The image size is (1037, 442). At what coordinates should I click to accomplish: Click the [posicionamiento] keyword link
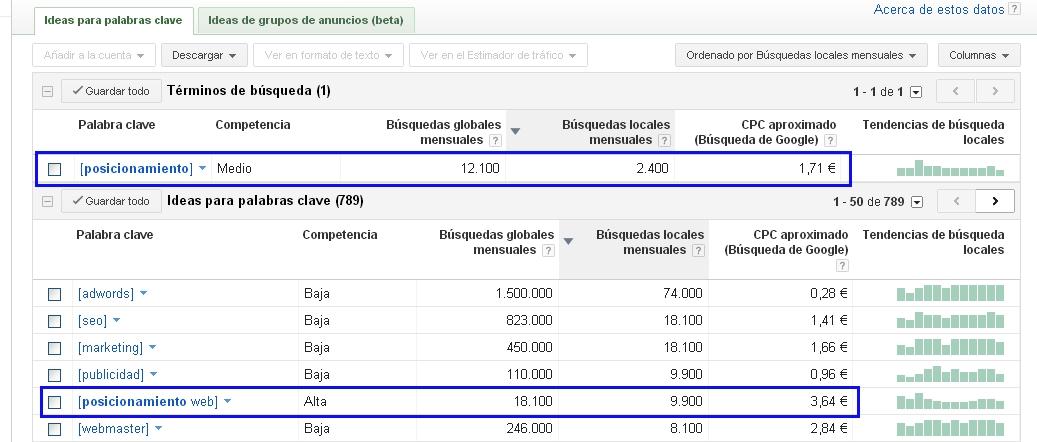pyautogui.click(x=136, y=169)
